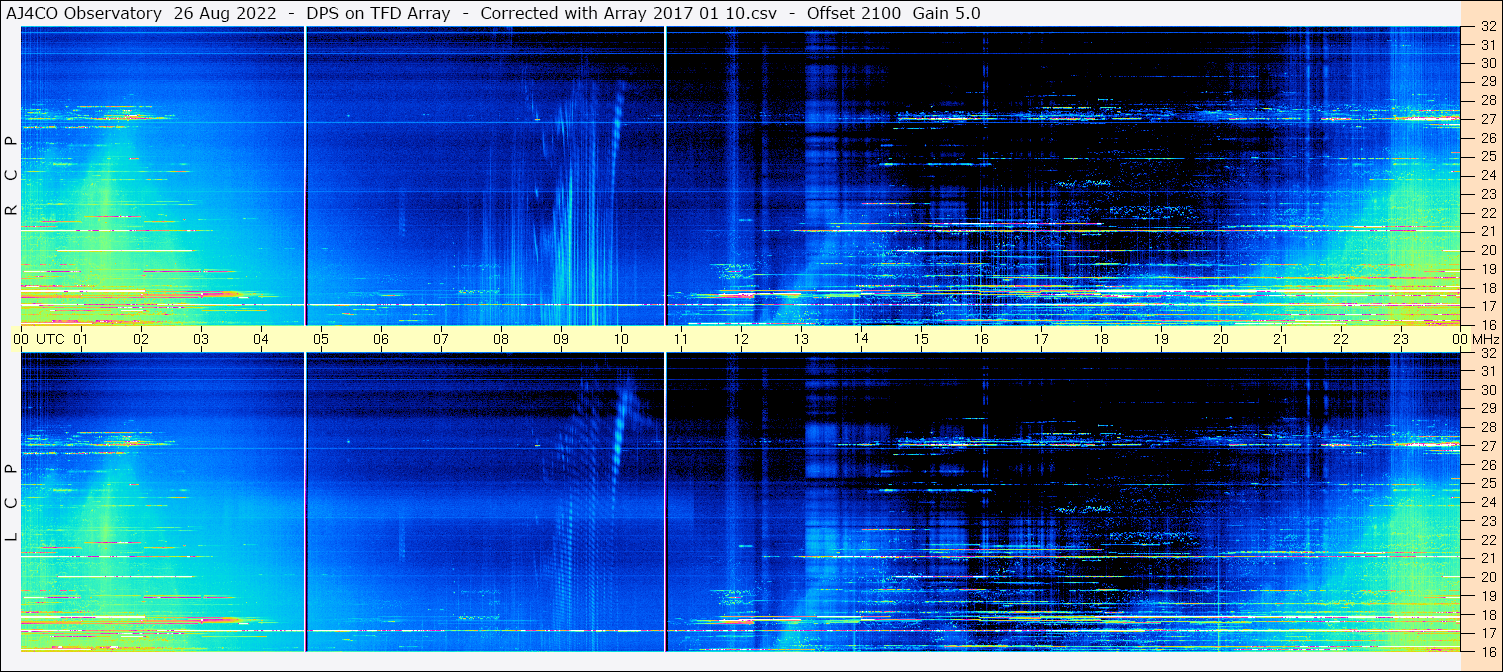Select the 23 hour tick label
Viewport: 1503px width, 672px height.
[1401, 339]
